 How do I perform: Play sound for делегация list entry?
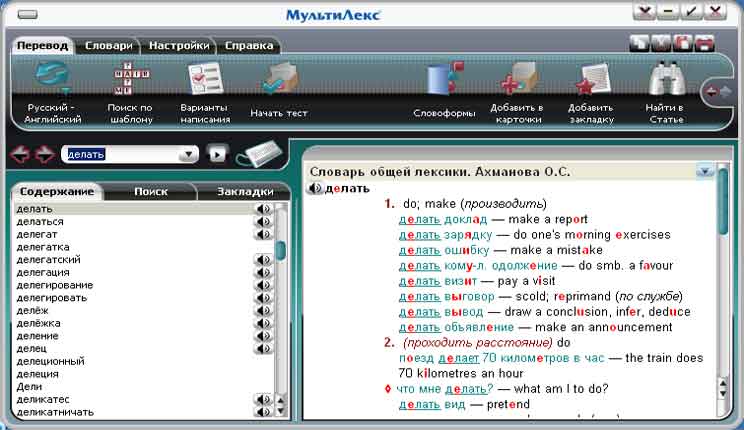(x=263, y=272)
